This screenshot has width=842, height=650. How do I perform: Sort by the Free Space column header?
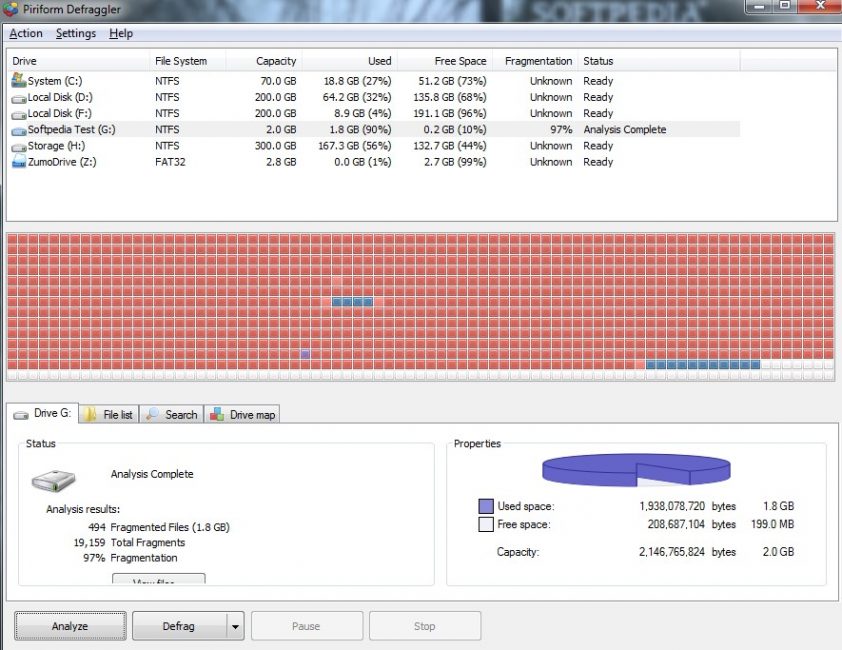tap(445, 61)
